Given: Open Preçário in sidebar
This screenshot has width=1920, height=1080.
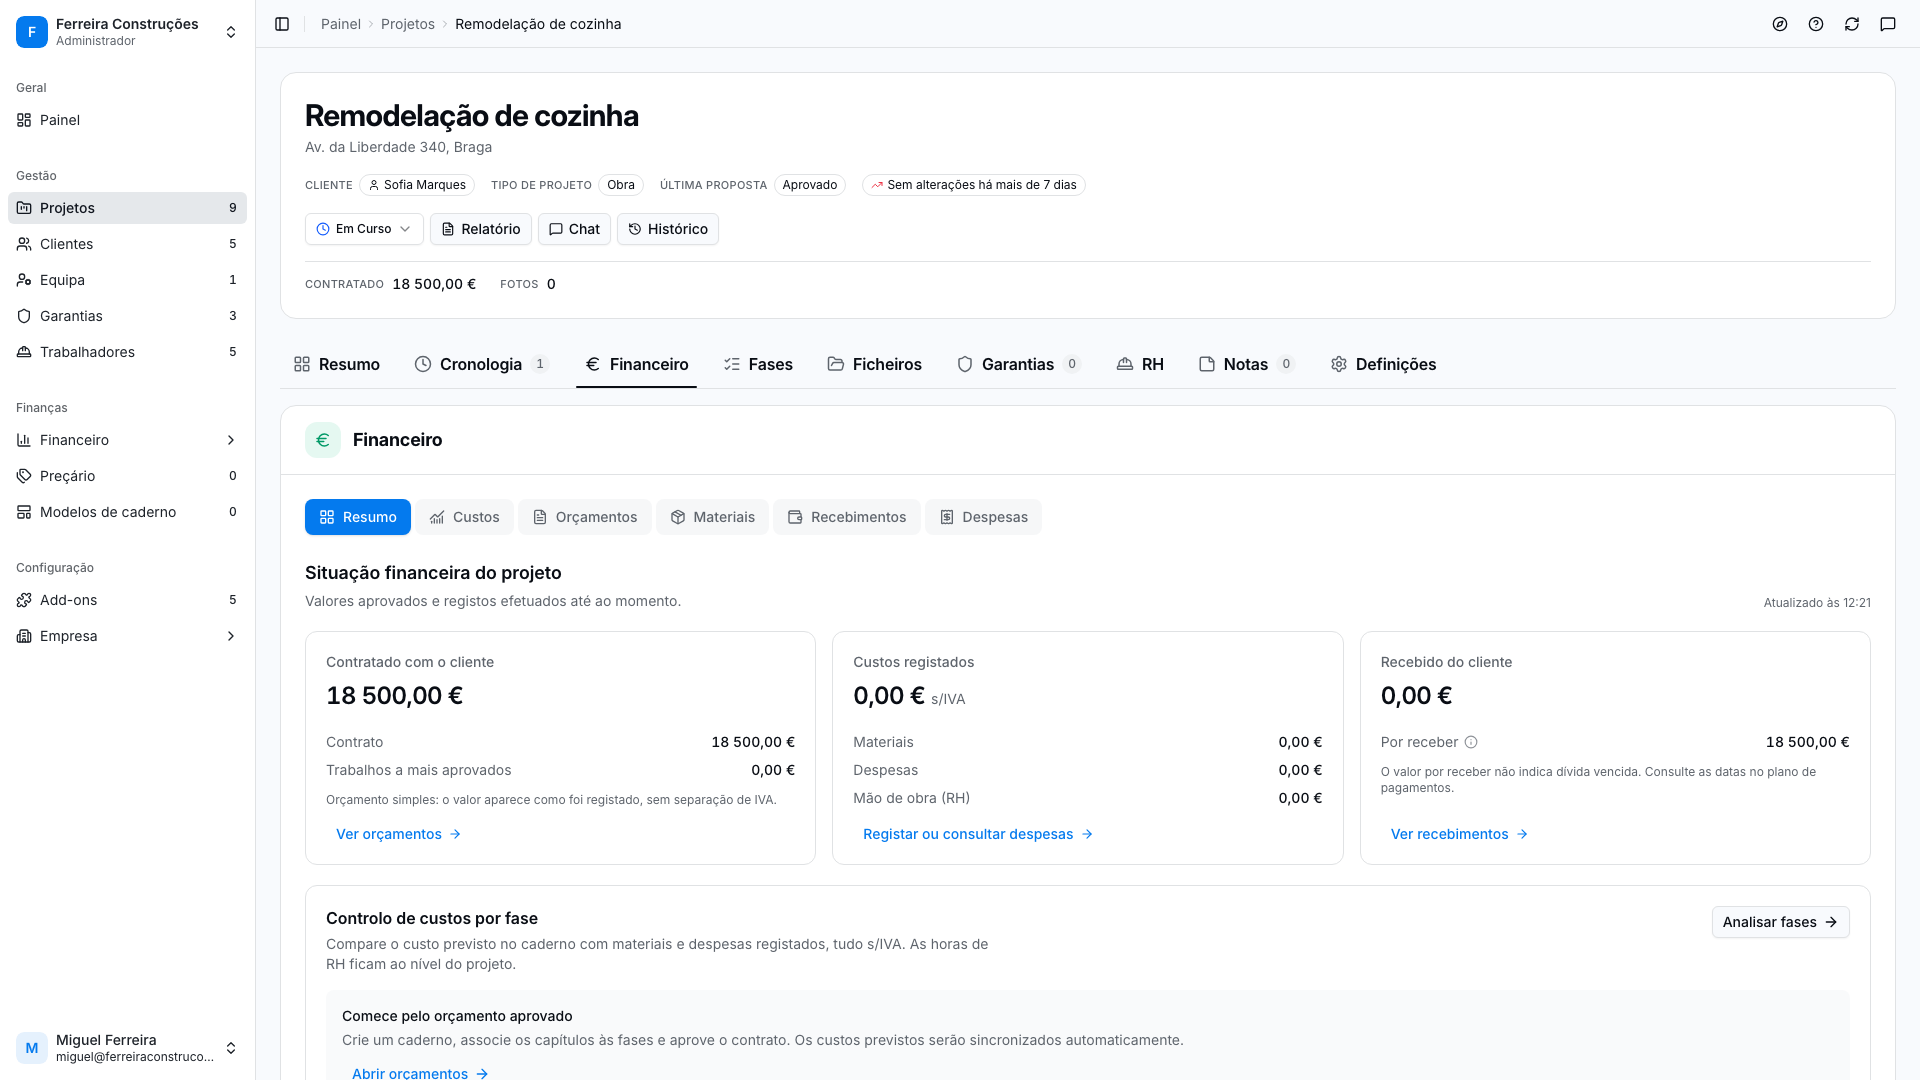Looking at the screenshot, I should [127, 476].
